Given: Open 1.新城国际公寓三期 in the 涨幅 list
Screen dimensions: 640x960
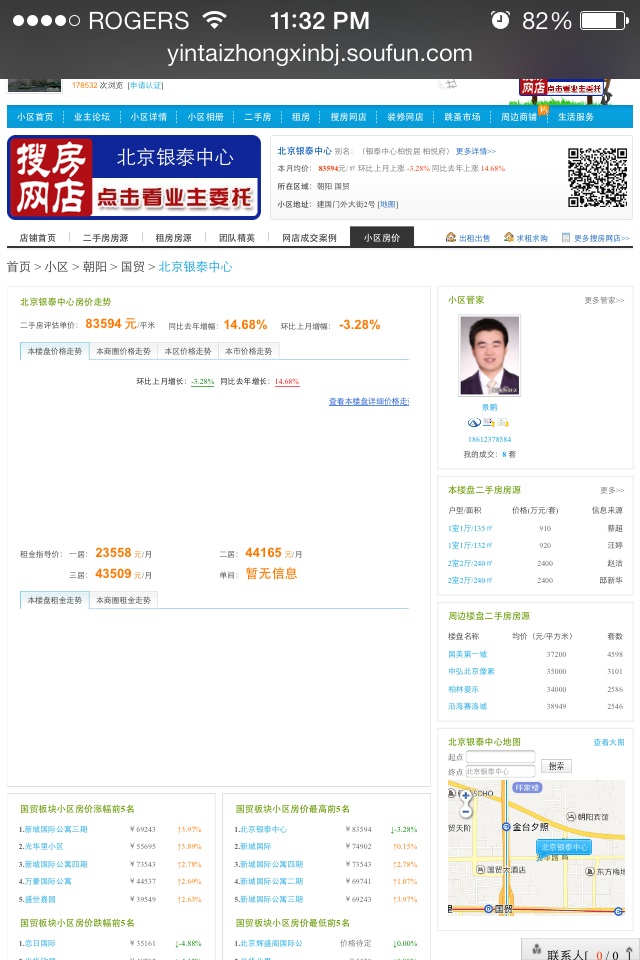Looking at the screenshot, I should [53, 830].
